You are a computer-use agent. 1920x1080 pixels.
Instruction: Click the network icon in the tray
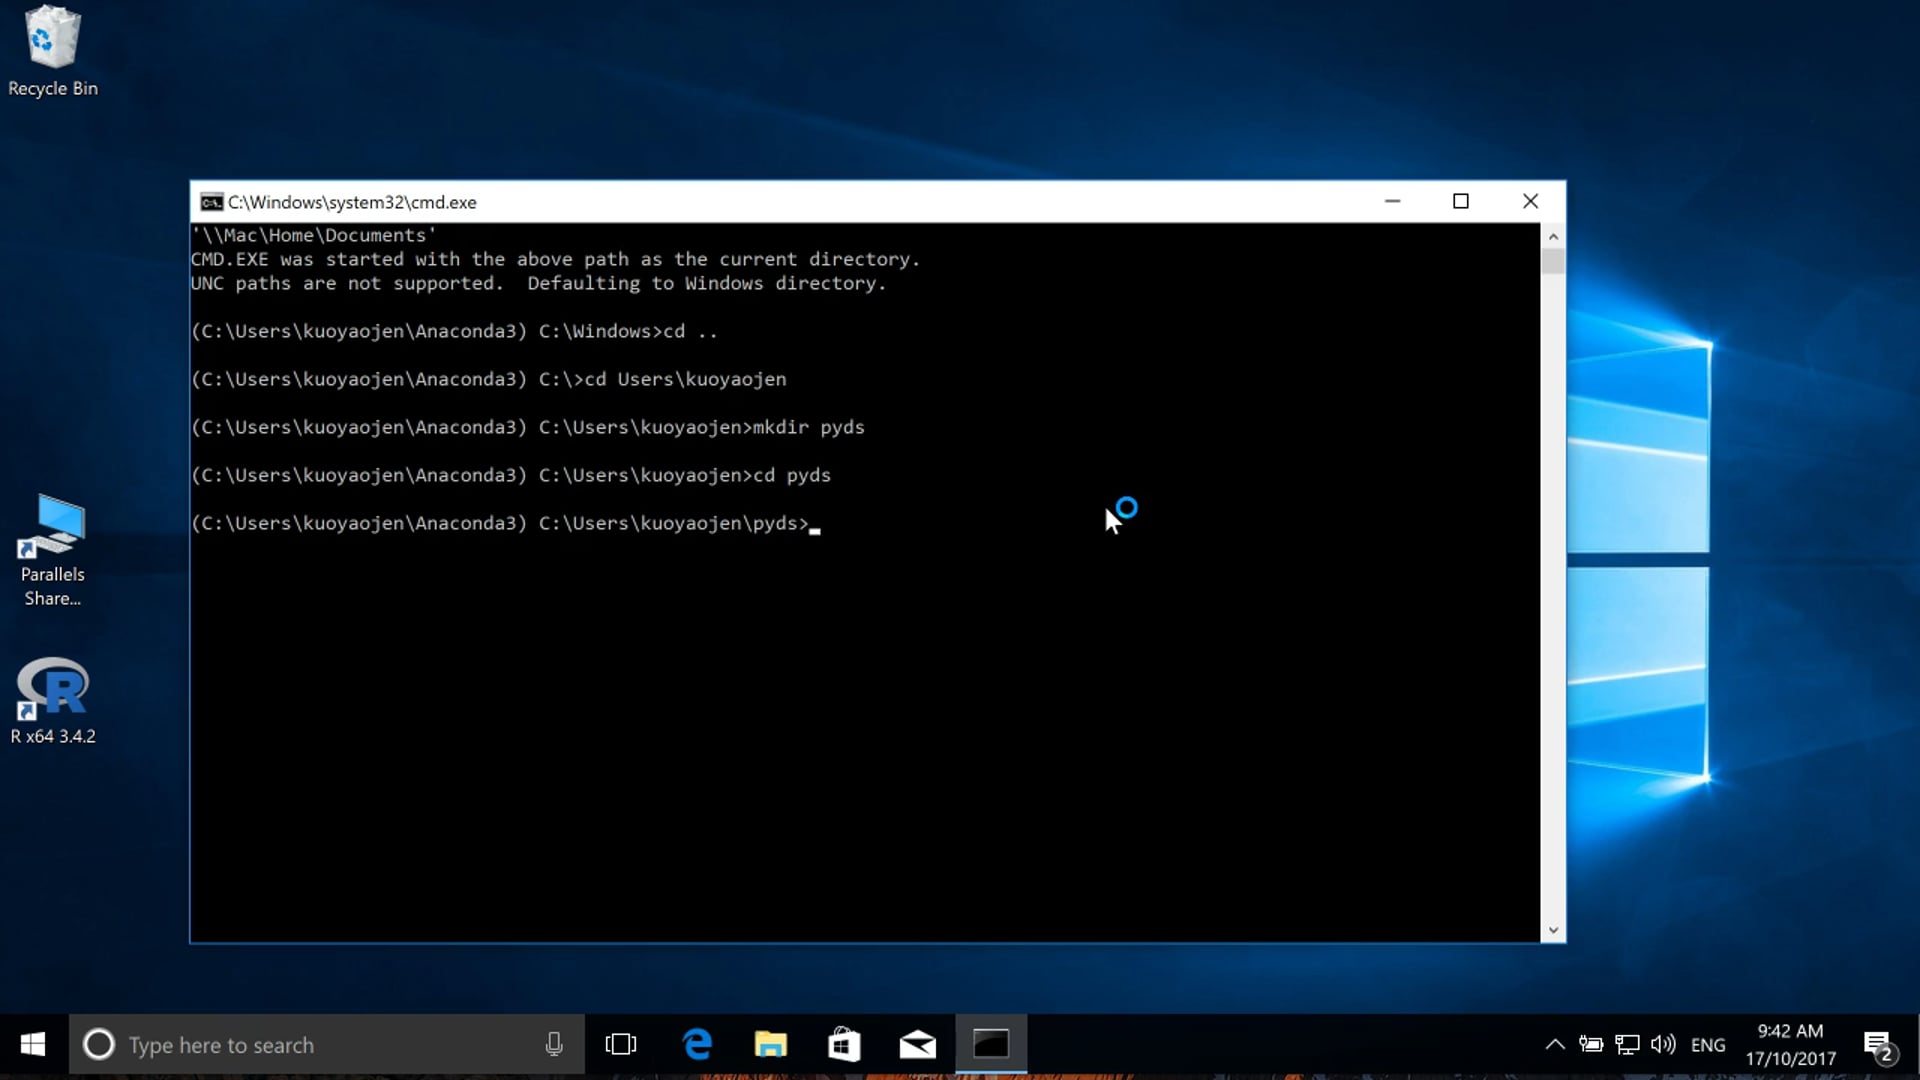pyautogui.click(x=1627, y=1045)
